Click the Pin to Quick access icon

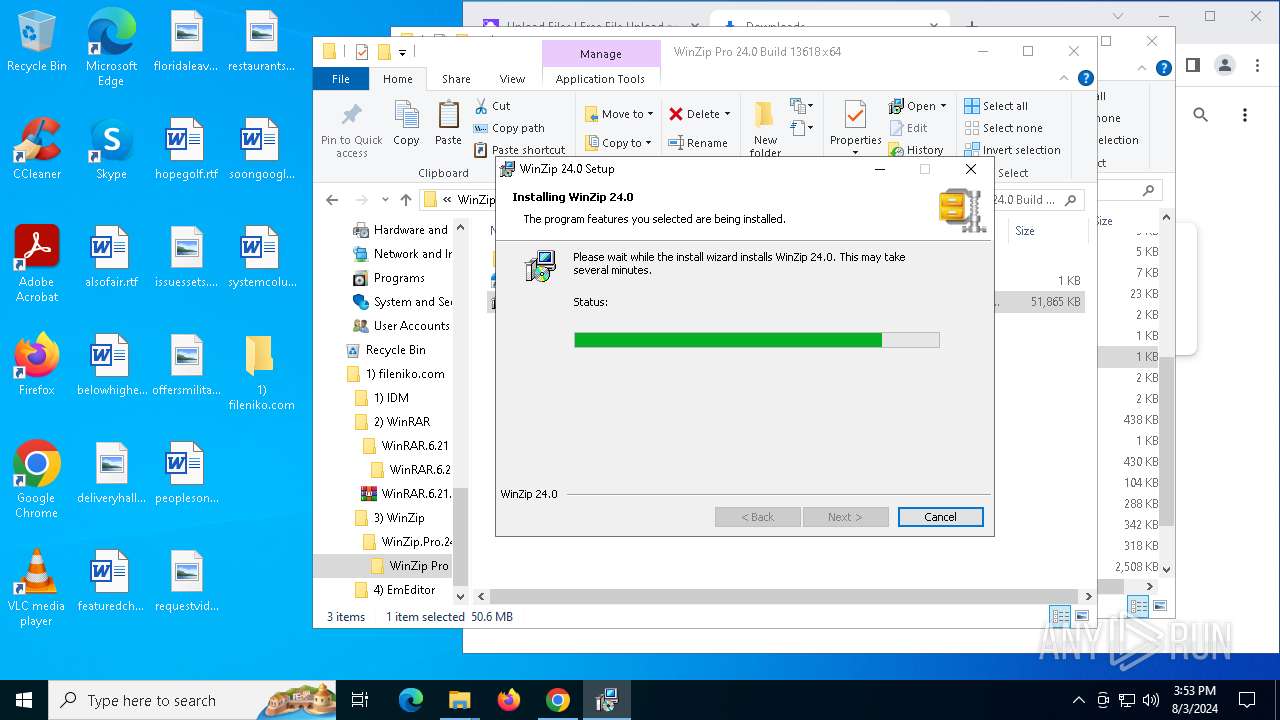coord(351,114)
